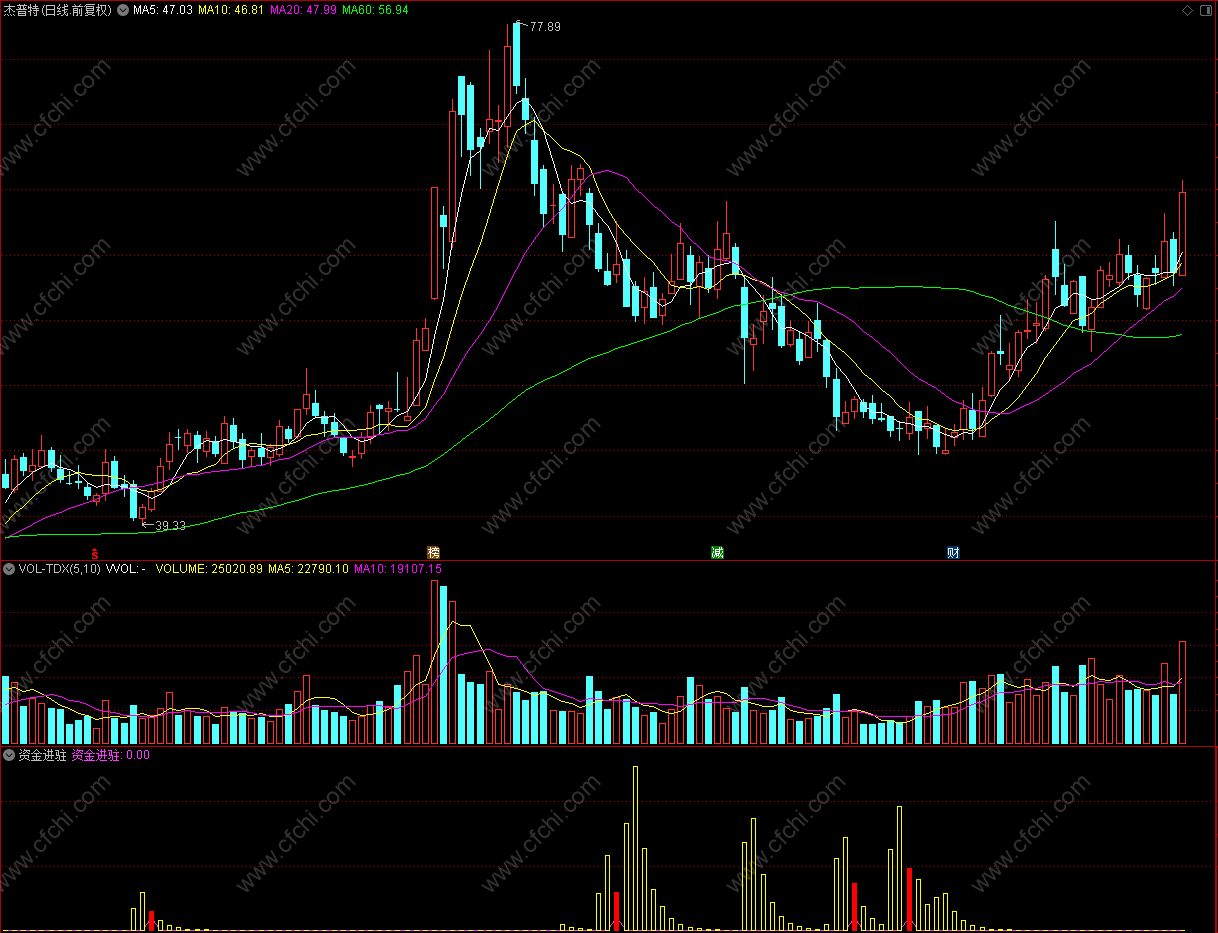Open the dropdown next to 杰普特(日线 前复权)
Image resolution: width=1218 pixels, height=933 pixels.
point(123,10)
